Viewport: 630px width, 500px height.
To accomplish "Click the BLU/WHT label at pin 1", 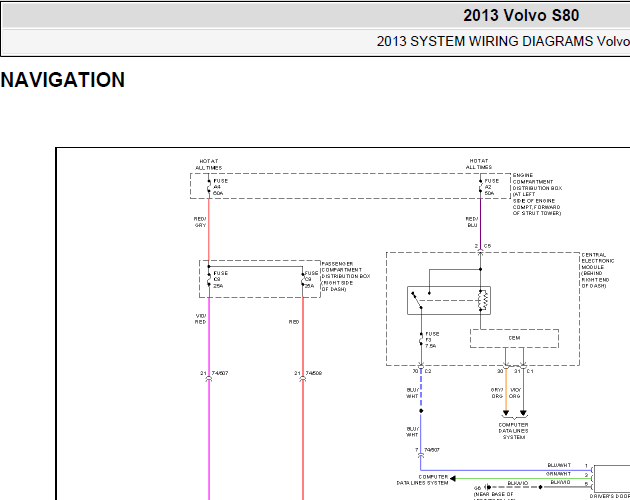I will coord(559,465).
